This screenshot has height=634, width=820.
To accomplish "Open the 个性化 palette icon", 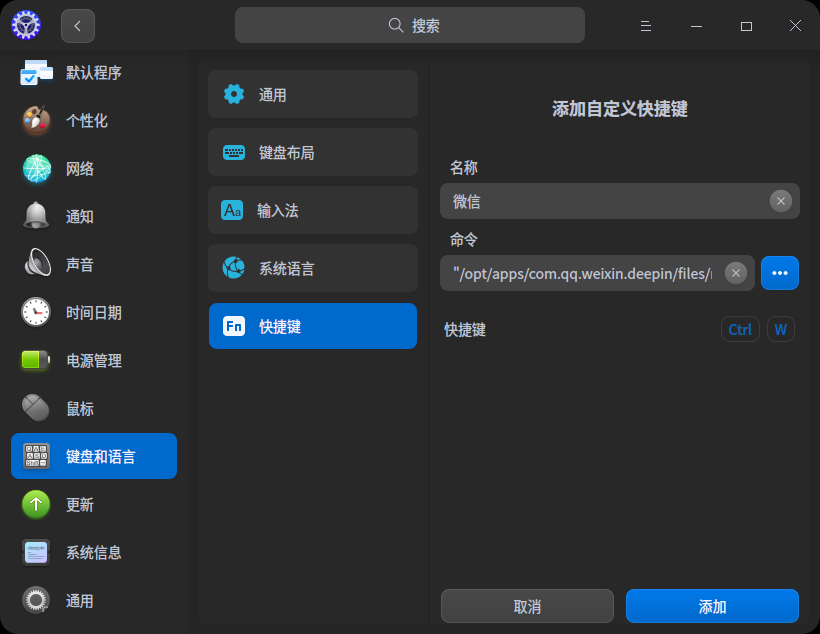I will (x=36, y=120).
